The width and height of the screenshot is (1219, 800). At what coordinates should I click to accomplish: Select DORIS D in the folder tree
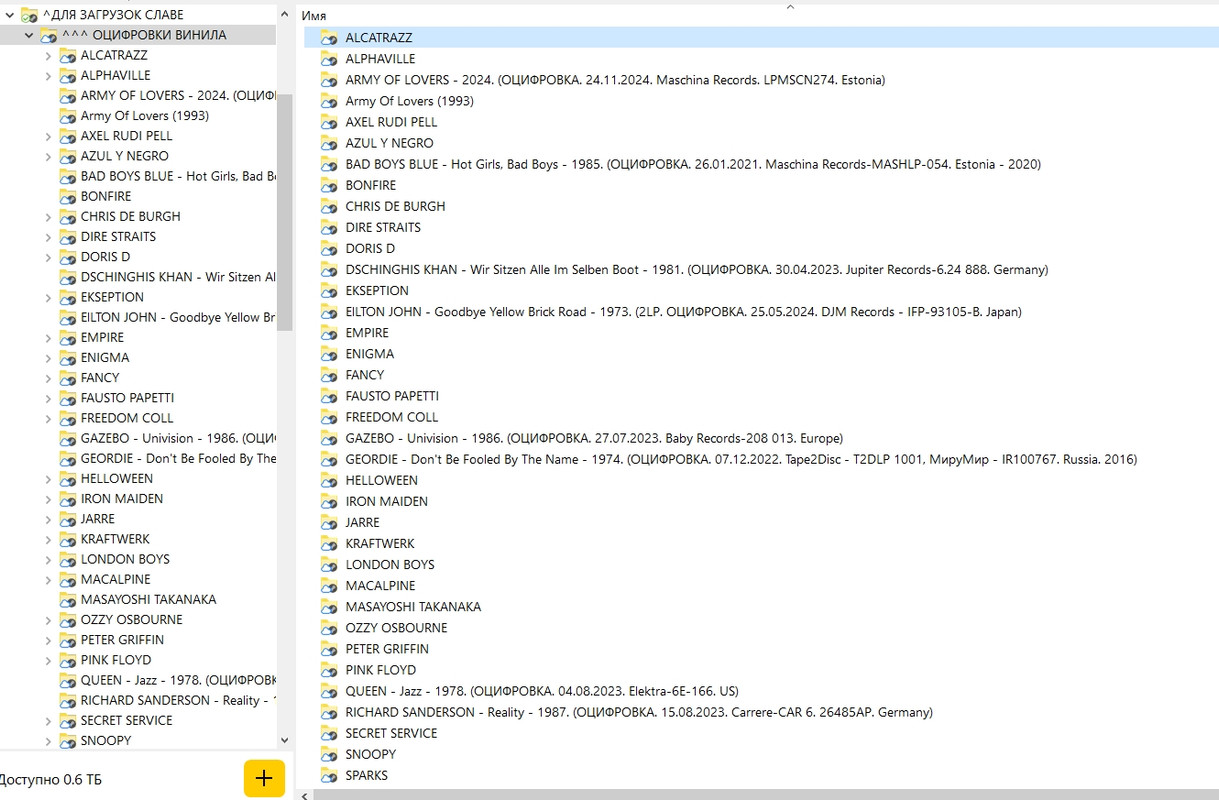[x=106, y=257]
